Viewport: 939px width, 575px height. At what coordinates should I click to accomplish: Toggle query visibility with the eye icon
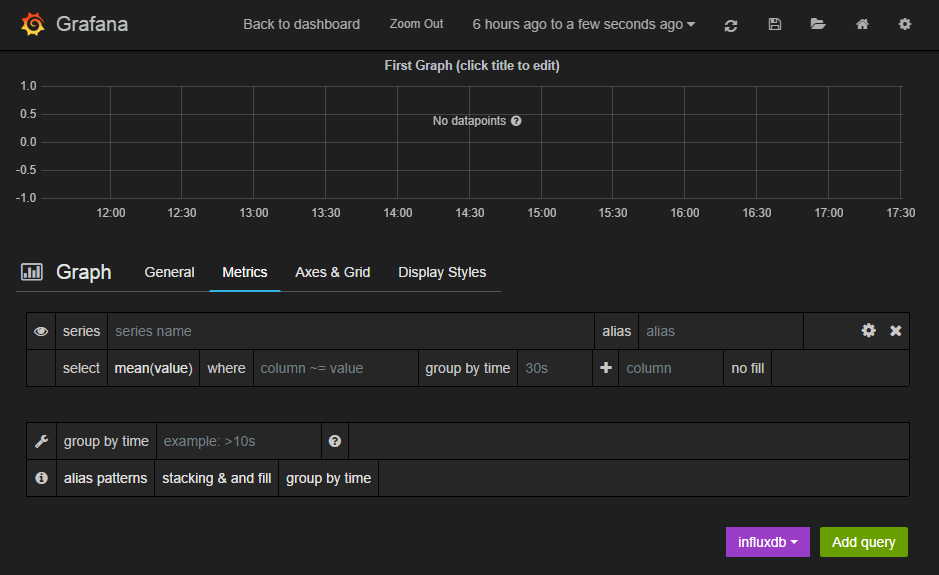pos(41,331)
